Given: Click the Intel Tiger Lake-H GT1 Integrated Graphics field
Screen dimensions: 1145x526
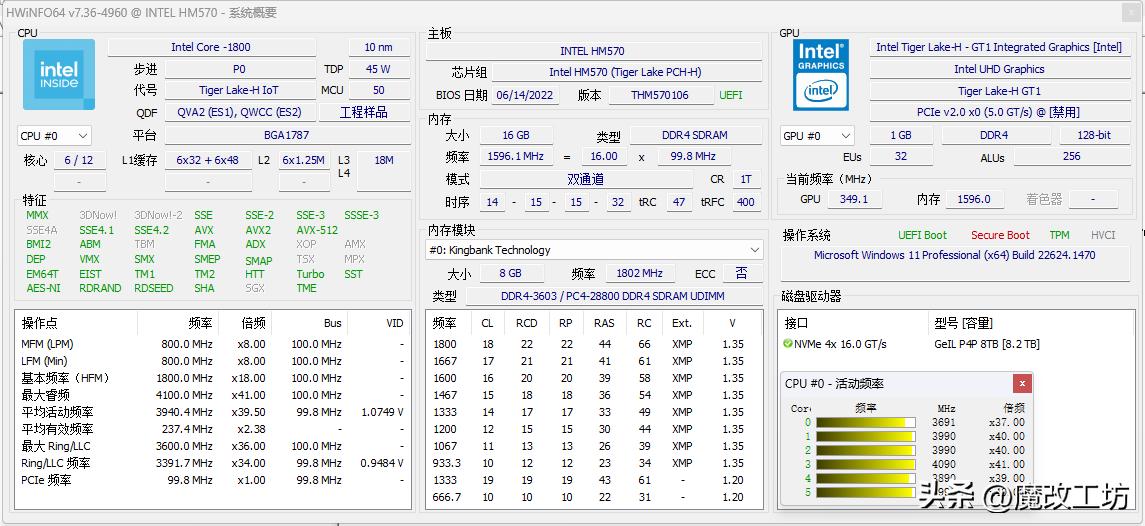Looking at the screenshot, I should coord(999,47).
